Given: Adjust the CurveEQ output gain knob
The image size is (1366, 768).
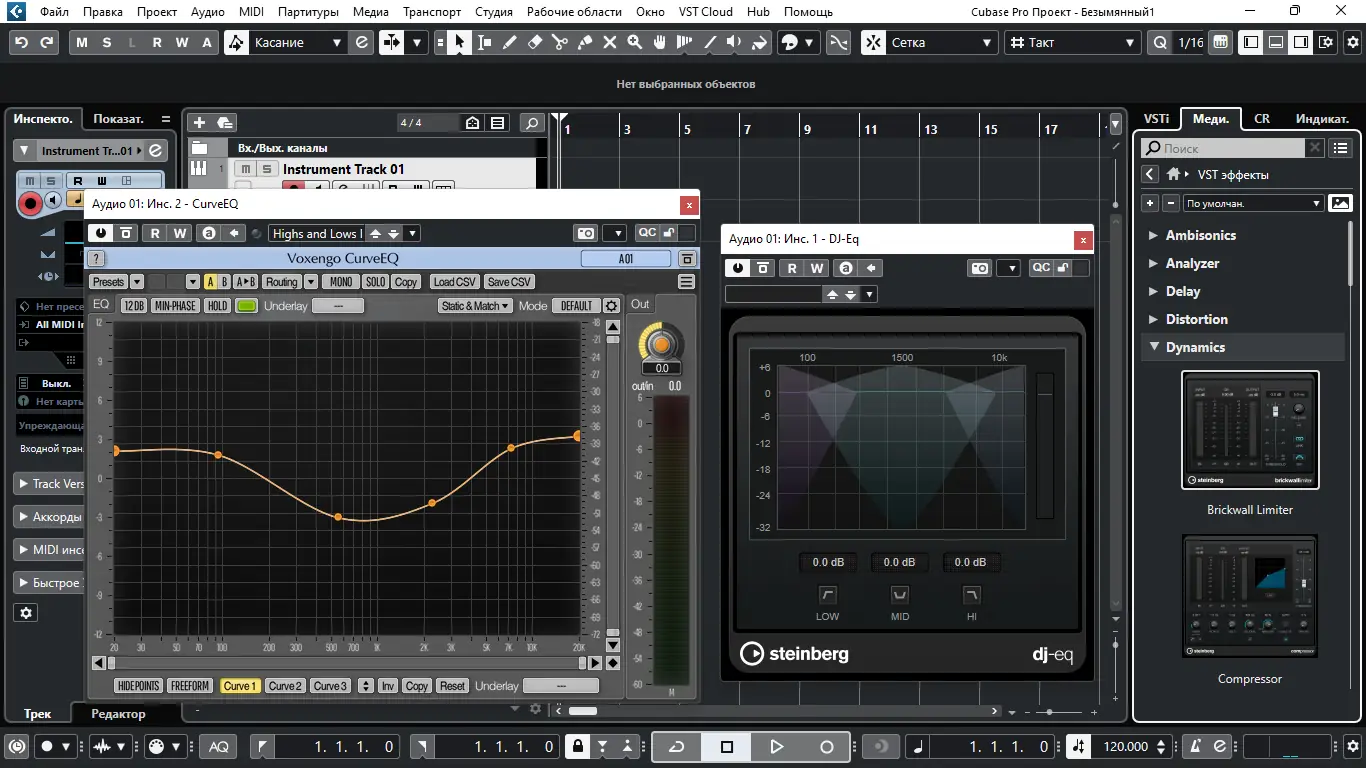Looking at the screenshot, I should pos(661,344).
